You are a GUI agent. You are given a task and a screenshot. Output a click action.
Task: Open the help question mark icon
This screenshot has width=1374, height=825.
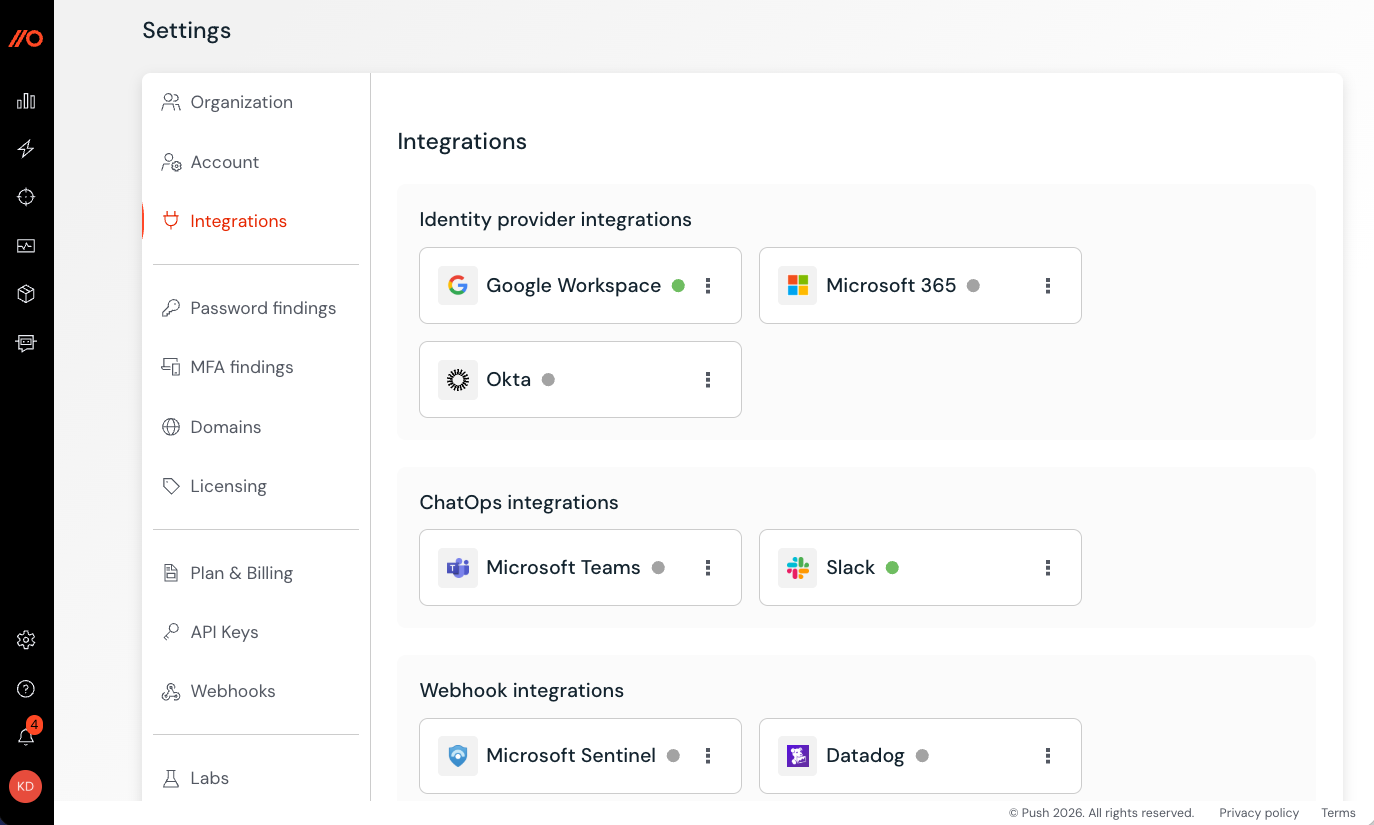26,688
